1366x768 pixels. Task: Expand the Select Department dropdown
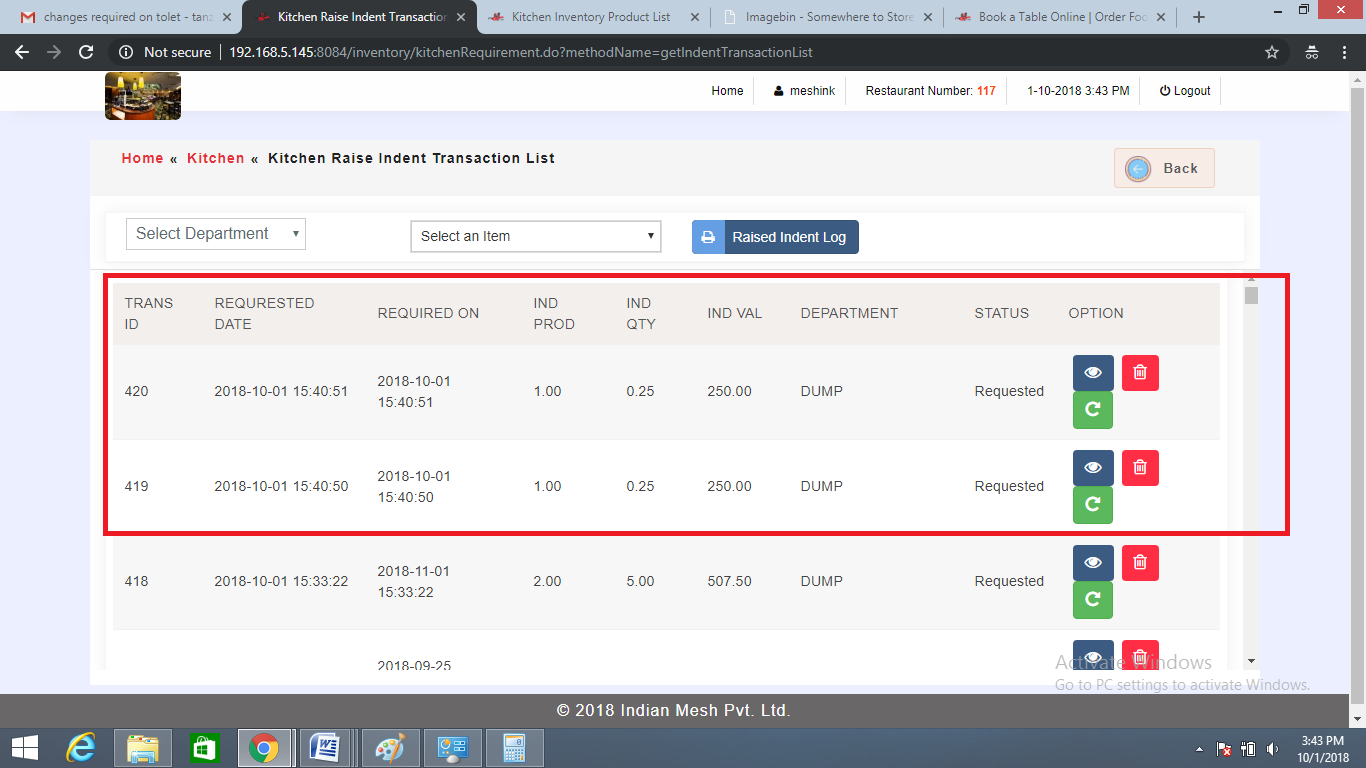[216, 234]
